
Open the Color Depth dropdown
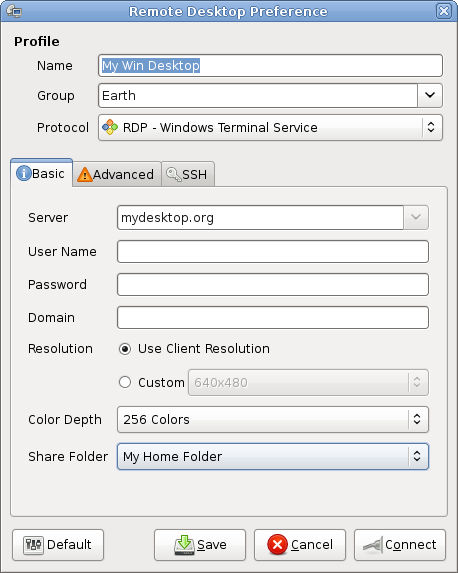273,420
